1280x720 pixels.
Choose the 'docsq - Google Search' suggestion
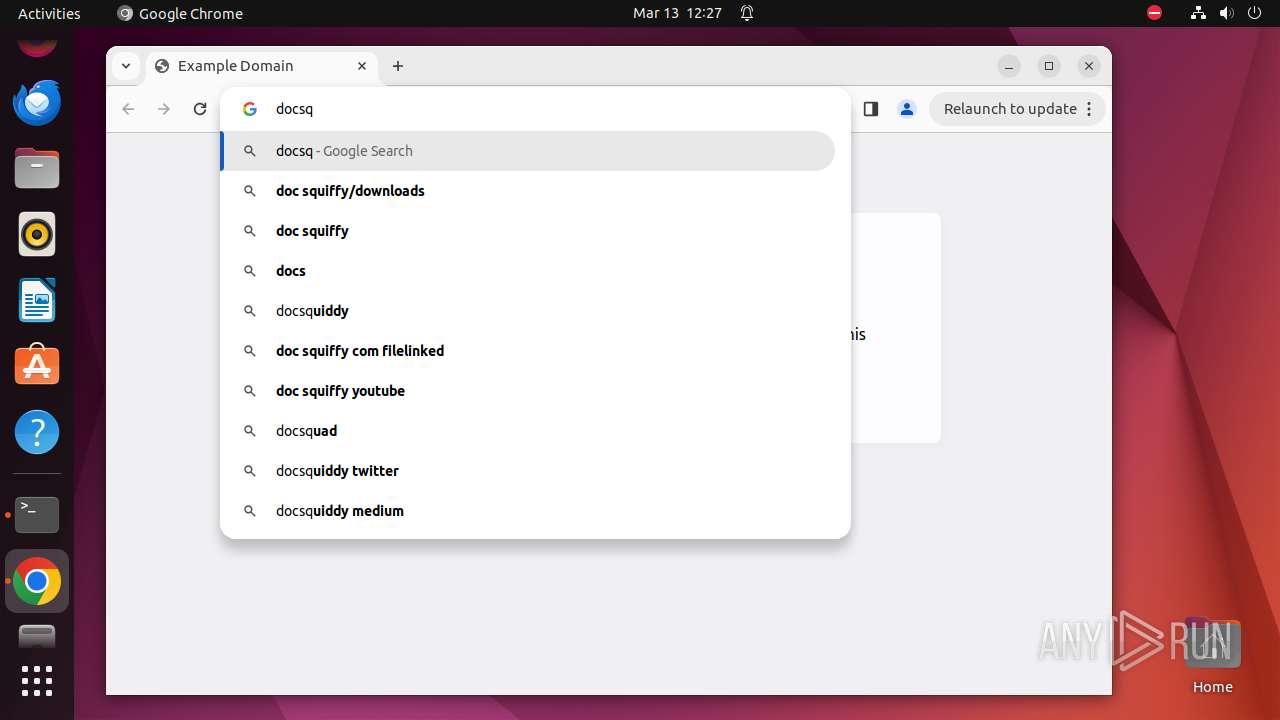click(x=528, y=151)
